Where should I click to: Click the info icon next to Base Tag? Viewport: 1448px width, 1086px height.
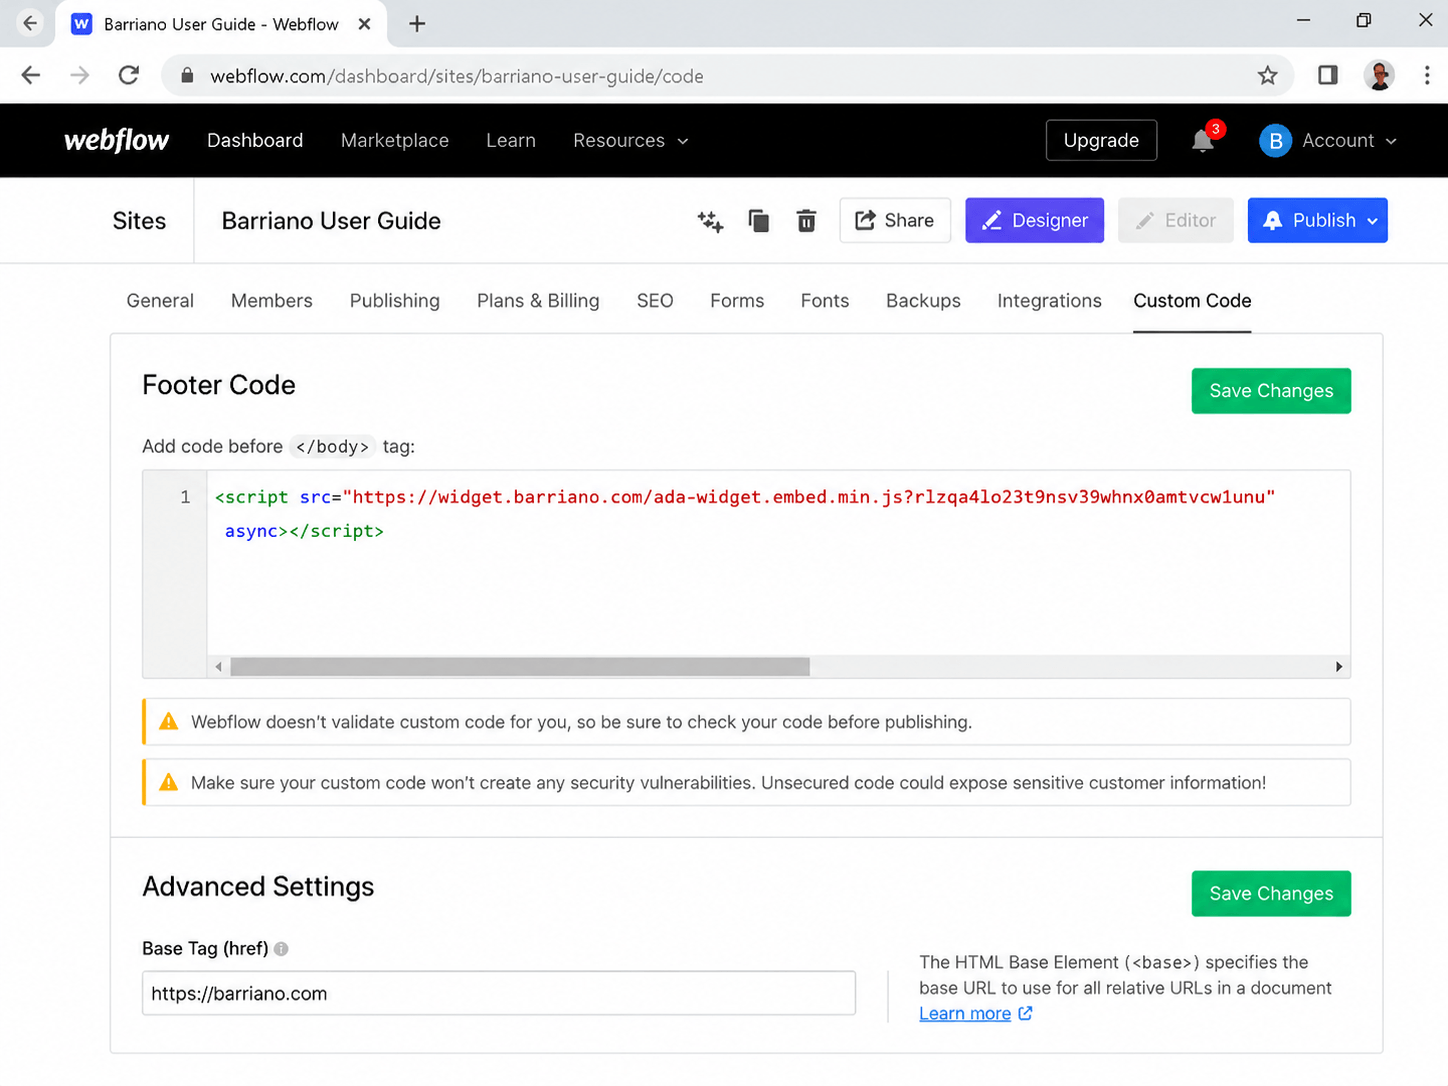coord(281,949)
